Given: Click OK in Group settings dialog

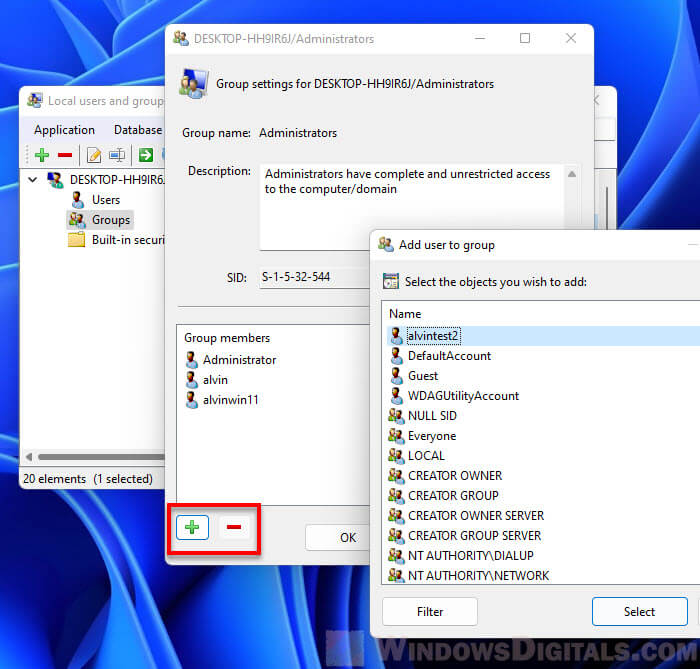Looking at the screenshot, I should point(347,537).
